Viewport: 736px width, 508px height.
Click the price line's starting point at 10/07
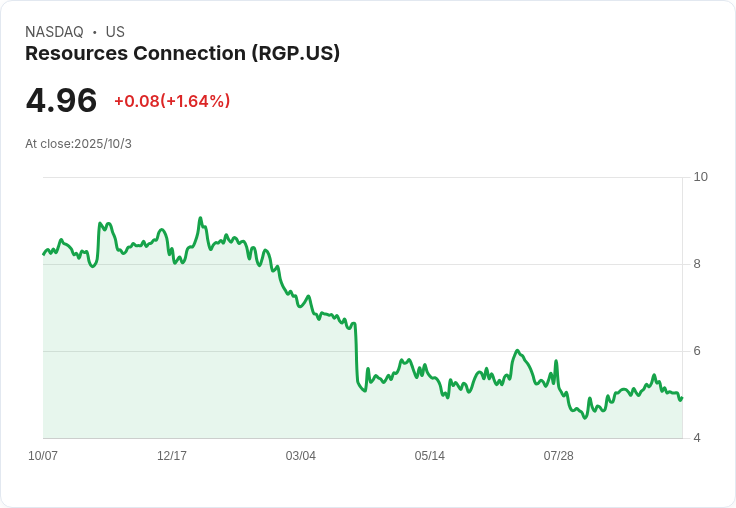[x=44, y=254]
